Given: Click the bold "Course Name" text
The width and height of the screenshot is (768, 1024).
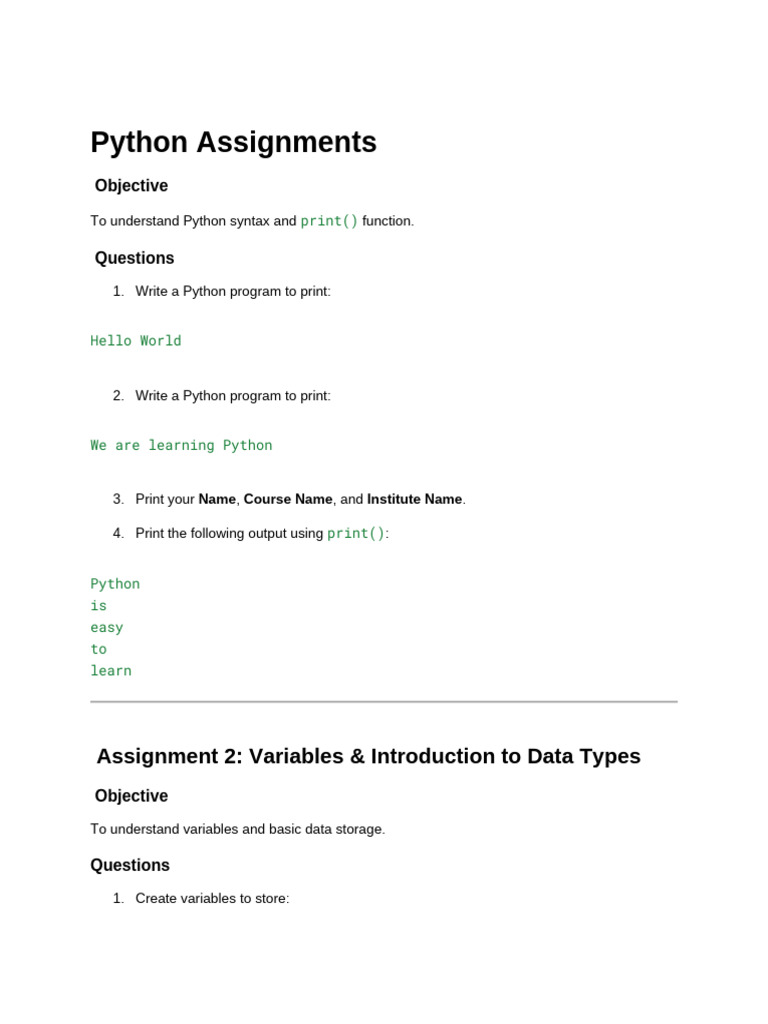Looking at the screenshot, I should pyautogui.click(x=288, y=499).
